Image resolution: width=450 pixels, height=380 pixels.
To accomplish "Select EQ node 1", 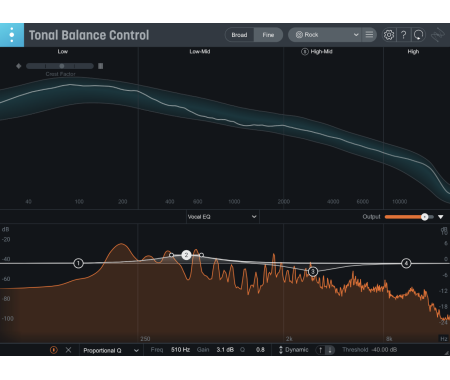I will point(78,263).
